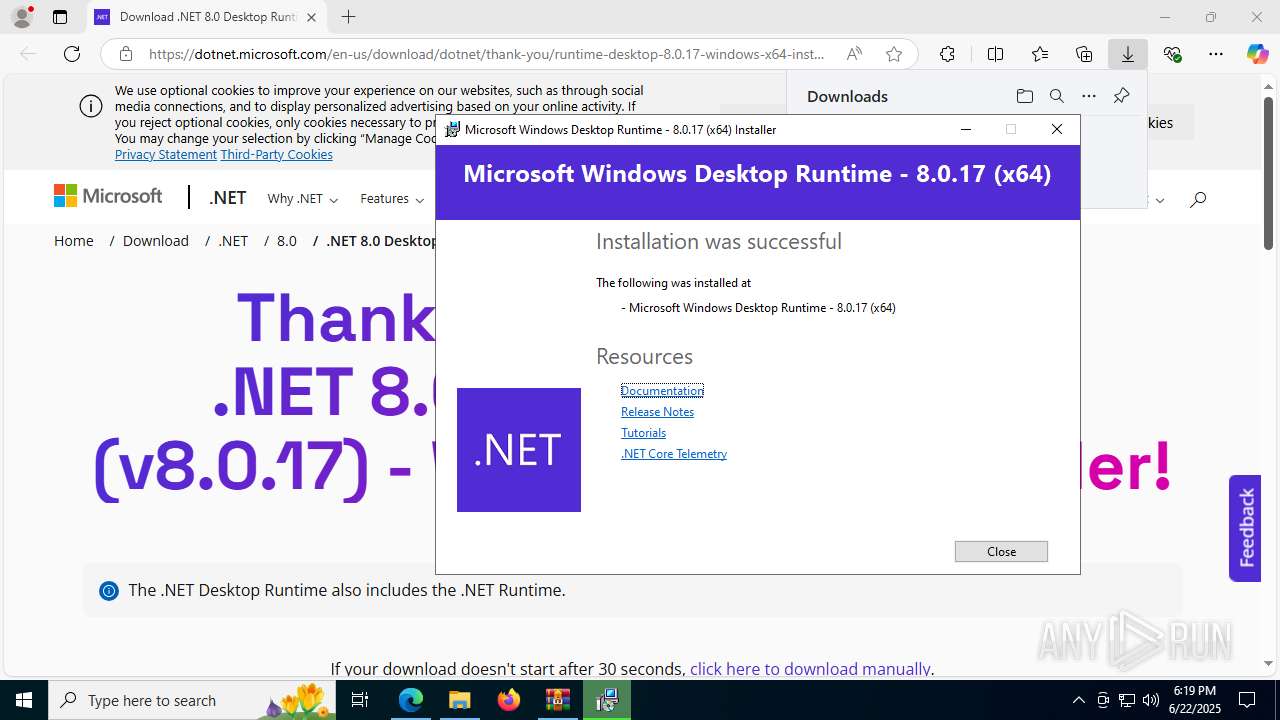Open Favorites list icon
The height and width of the screenshot is (720, 1280).
1040,54
